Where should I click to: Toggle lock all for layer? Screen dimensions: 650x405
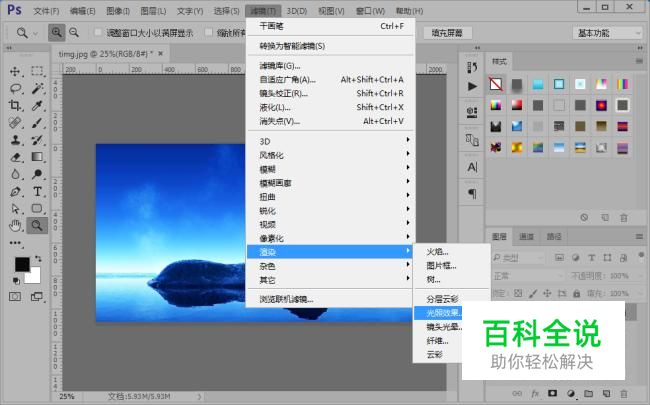click(x=576, y=293)
